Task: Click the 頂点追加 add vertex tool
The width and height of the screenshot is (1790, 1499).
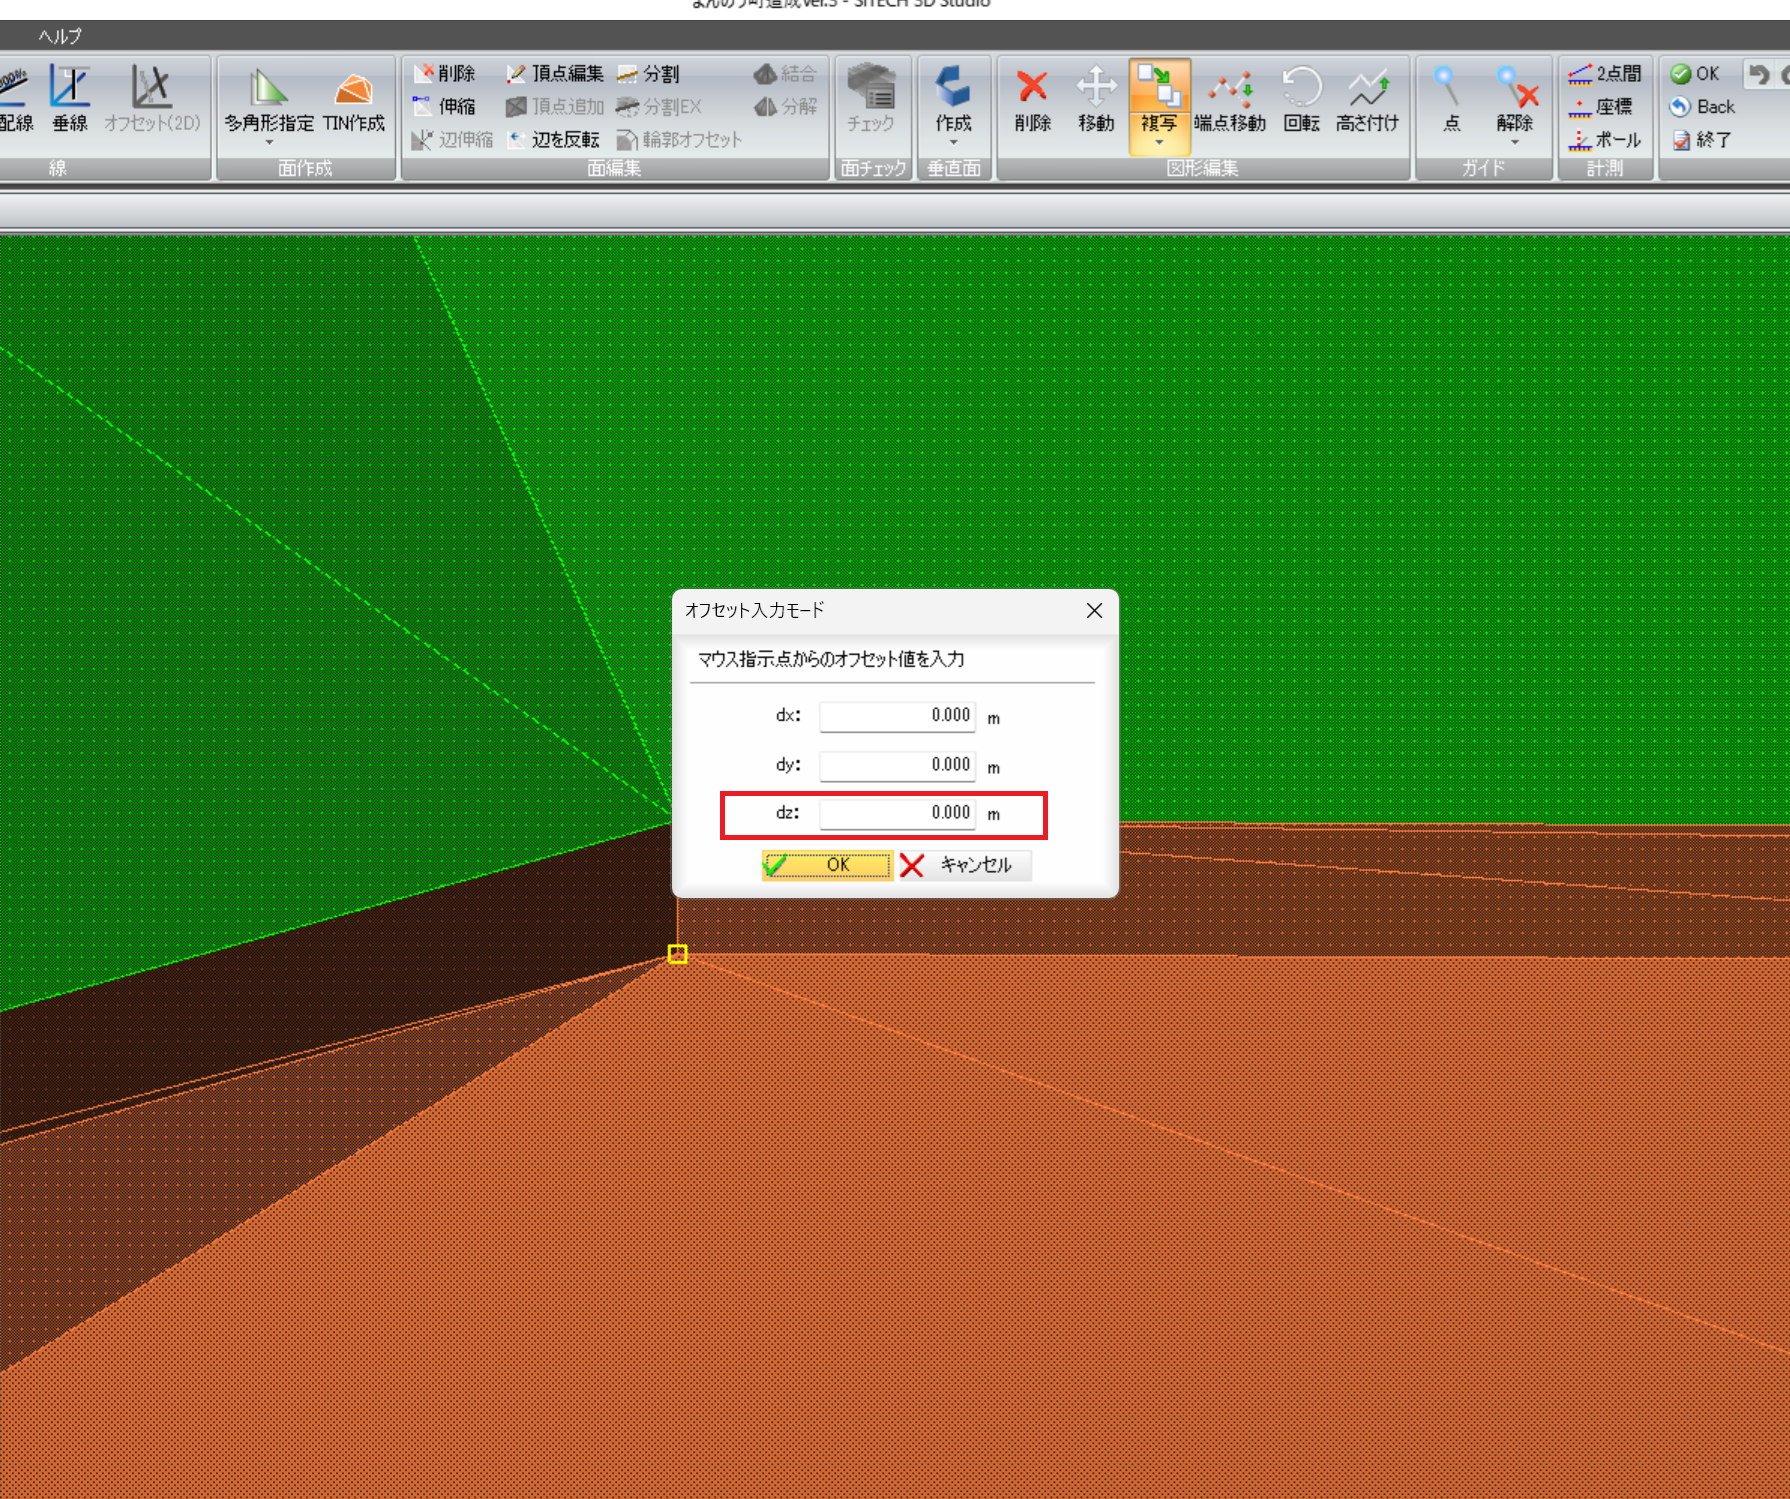Action: (555, 106)
